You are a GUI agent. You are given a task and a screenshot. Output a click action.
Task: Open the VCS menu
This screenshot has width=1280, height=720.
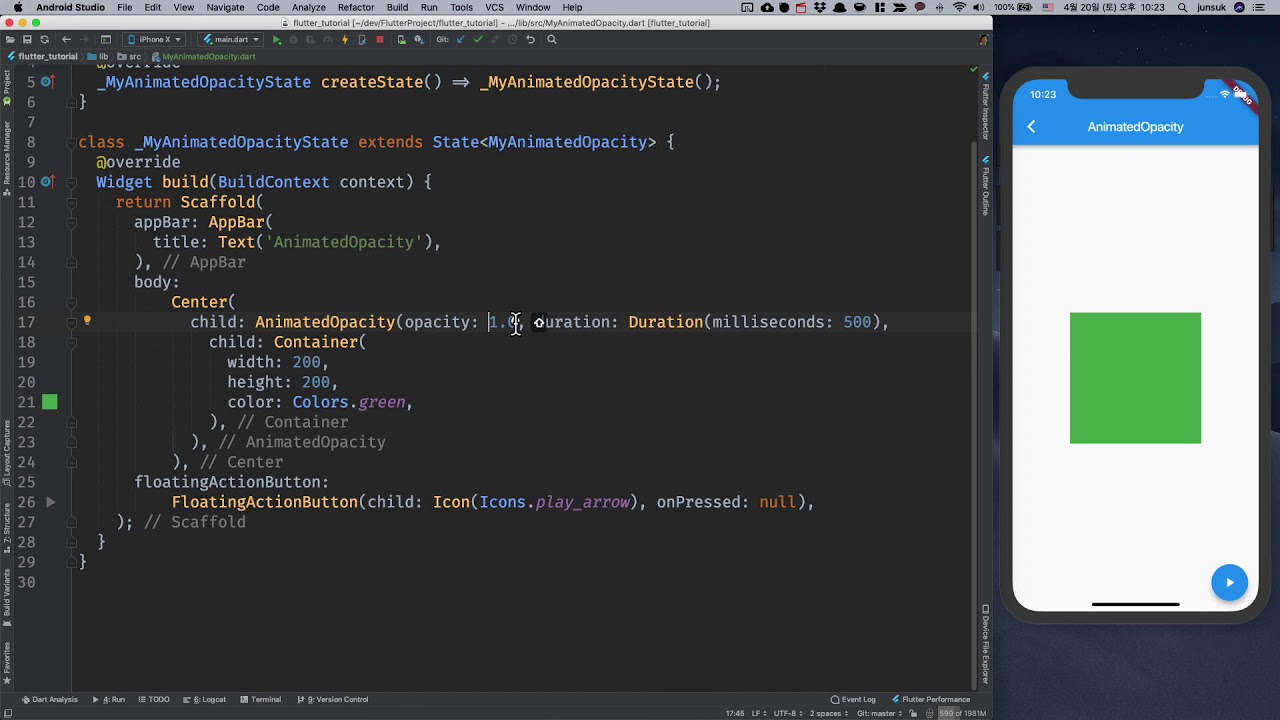[494, 7]
